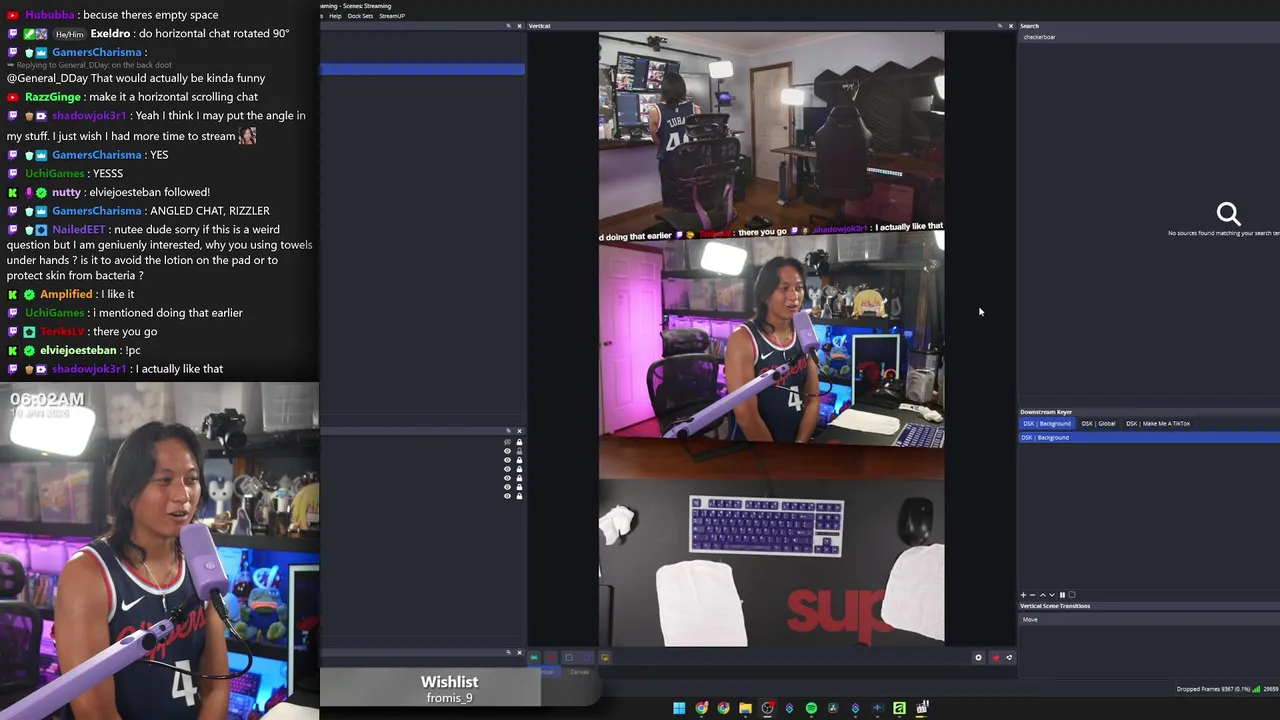Click the red heart icon under the preview

pyautogui.click(x=996, y=658)
